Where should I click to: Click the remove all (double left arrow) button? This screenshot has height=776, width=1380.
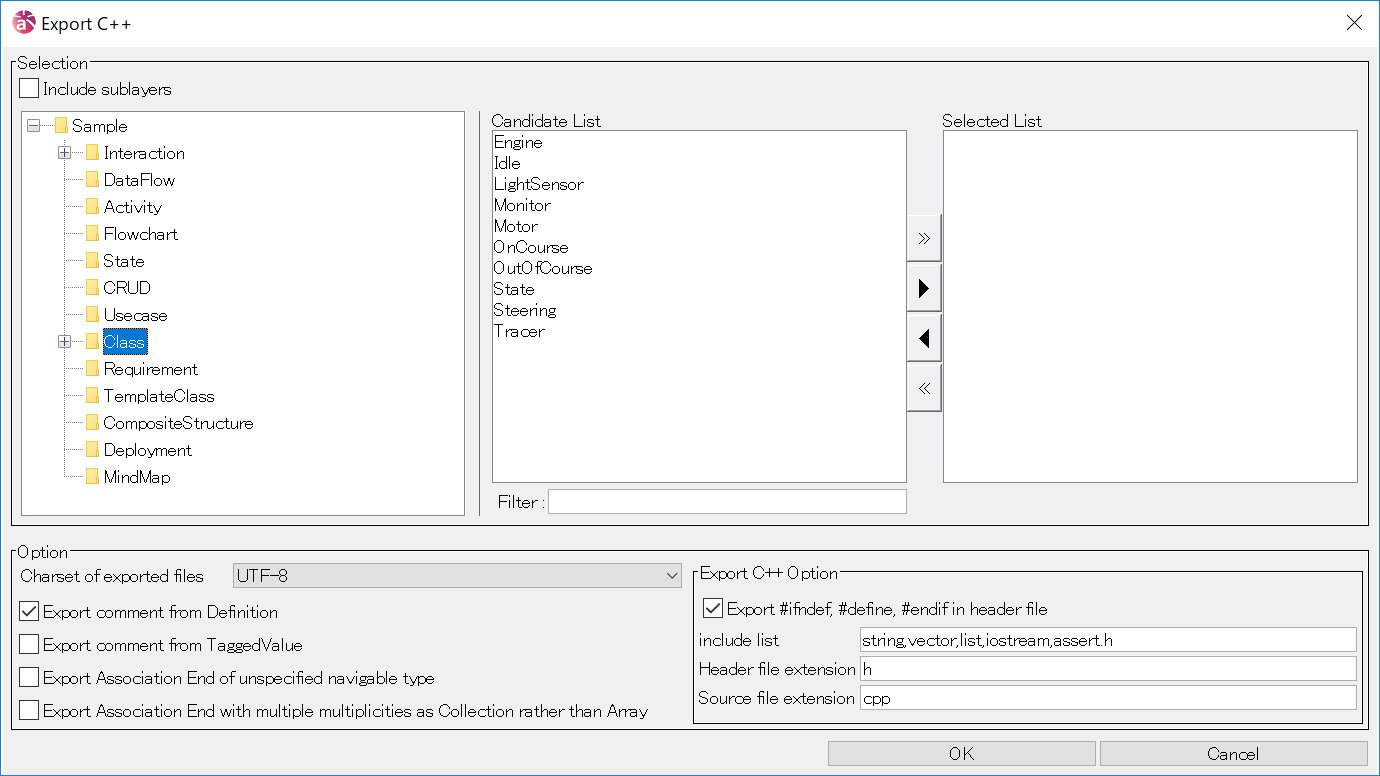point(924,388)
